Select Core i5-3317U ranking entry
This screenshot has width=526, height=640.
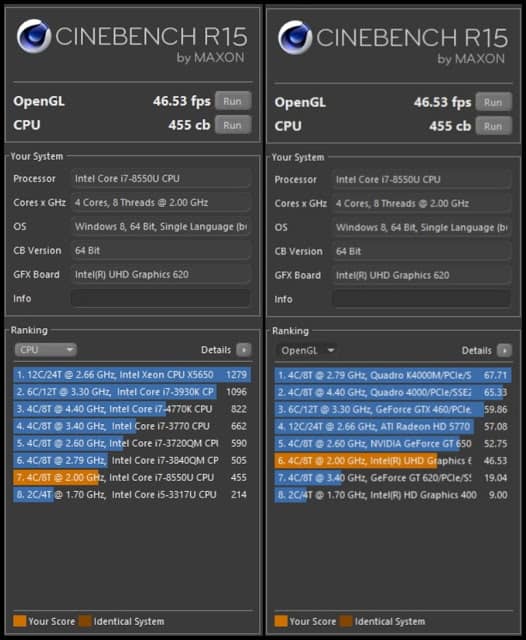click(x=132, y=495)
